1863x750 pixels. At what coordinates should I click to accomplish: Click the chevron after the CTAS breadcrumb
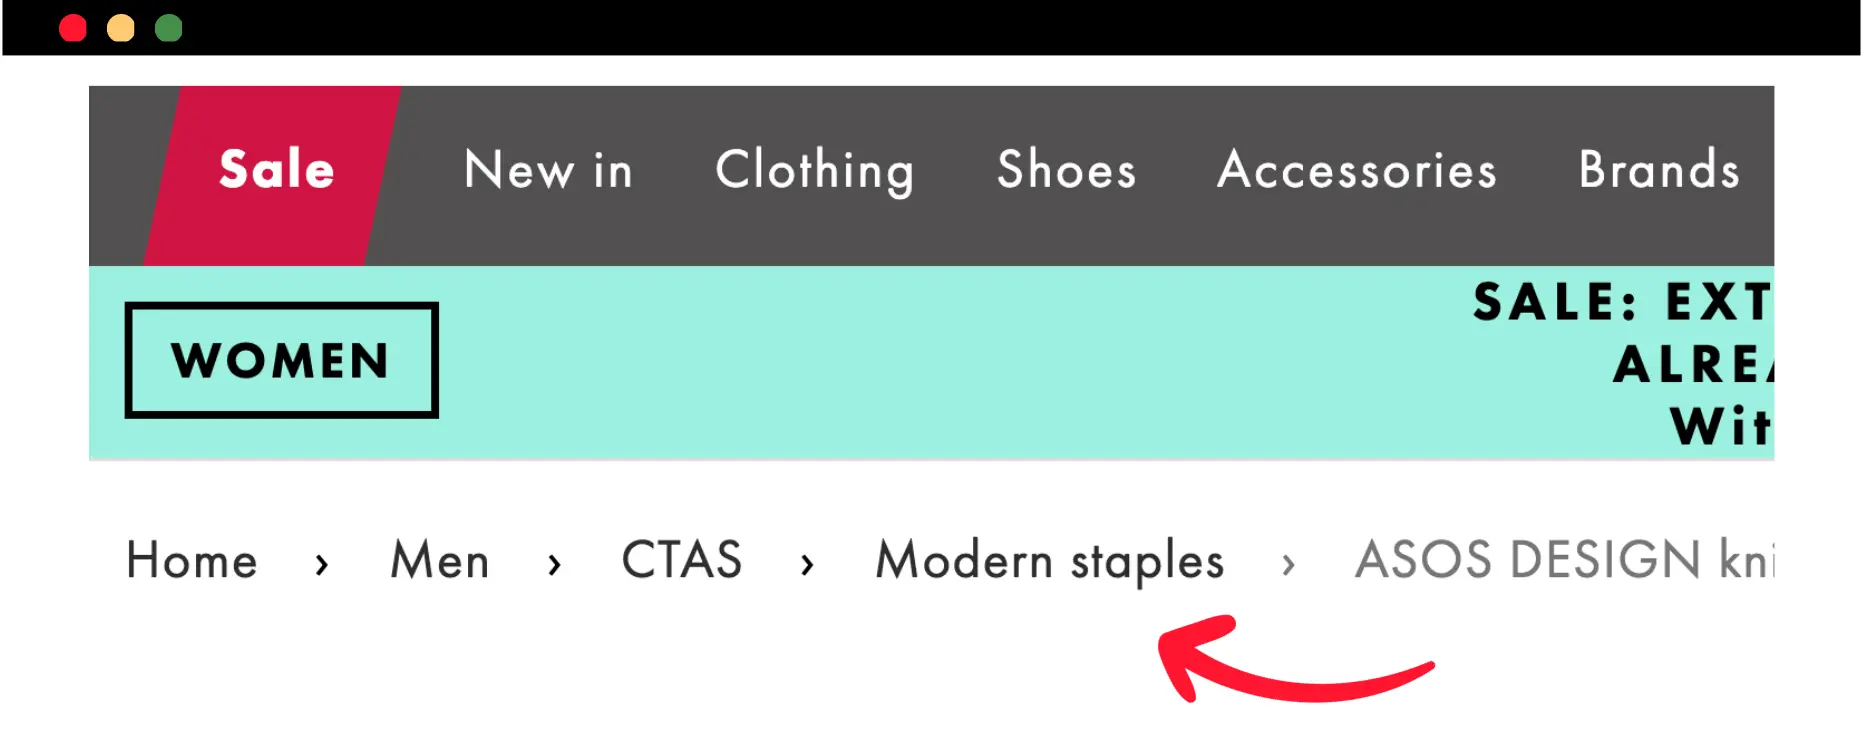(x=807, y=565)
